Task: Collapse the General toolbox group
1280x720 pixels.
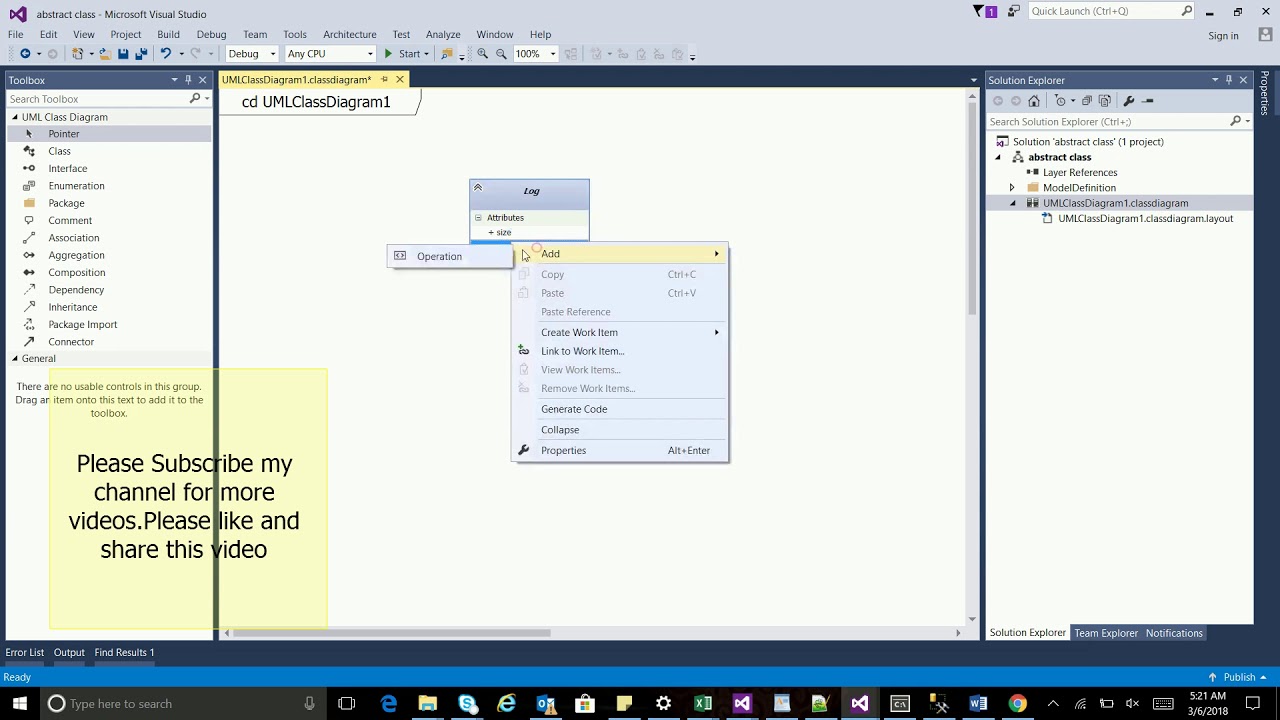Action: click(x=15, y=359)
